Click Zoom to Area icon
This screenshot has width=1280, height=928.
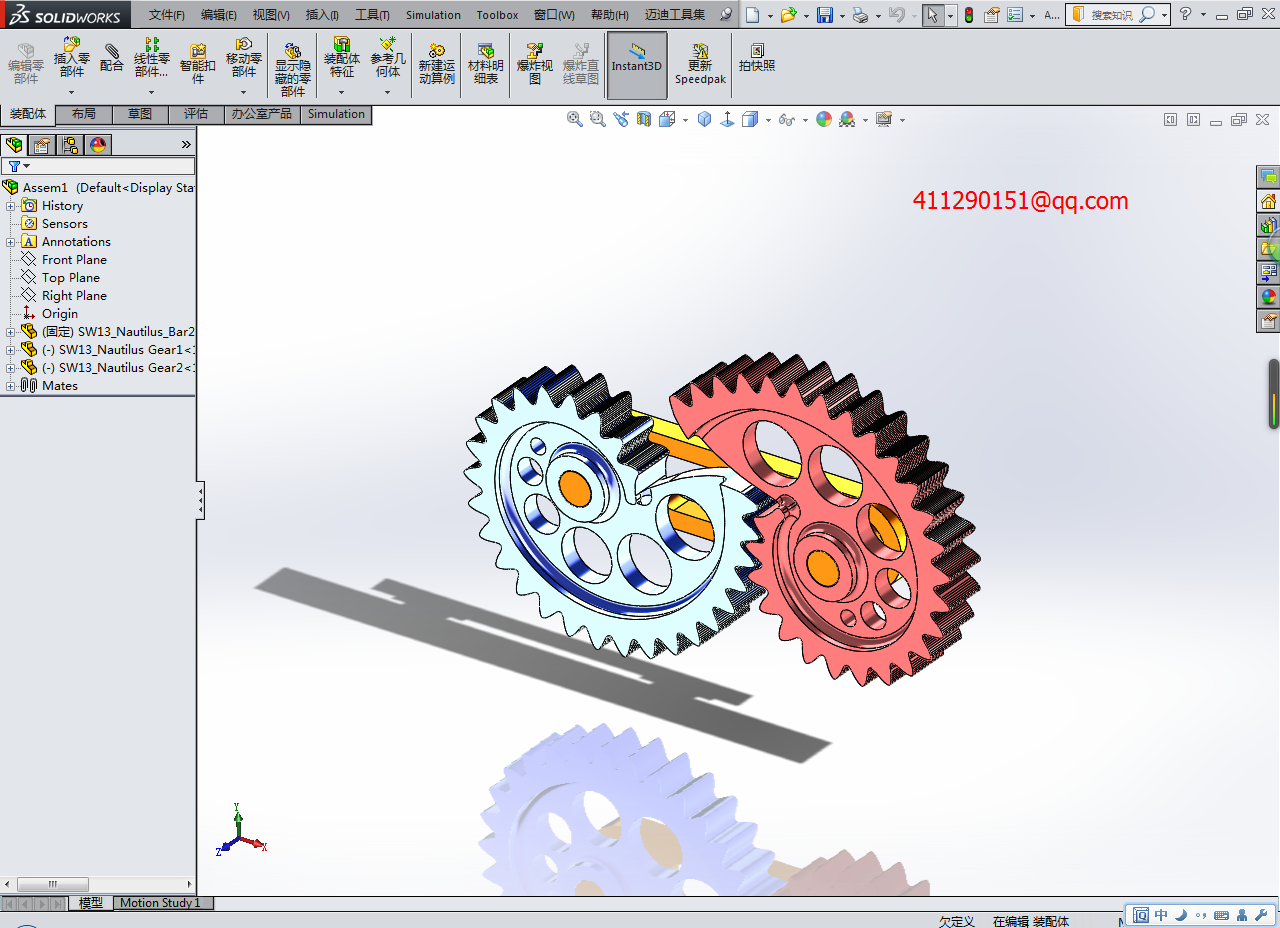pyautogui.click(x=598, y=119)
